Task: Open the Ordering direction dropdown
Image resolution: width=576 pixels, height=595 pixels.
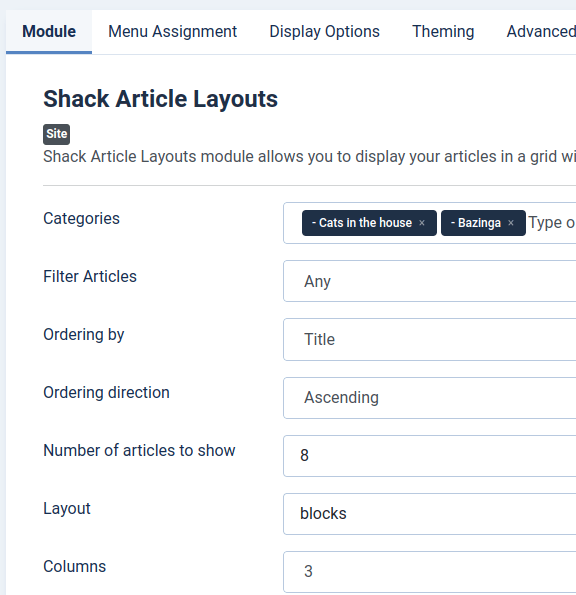Action: point(430,398)
